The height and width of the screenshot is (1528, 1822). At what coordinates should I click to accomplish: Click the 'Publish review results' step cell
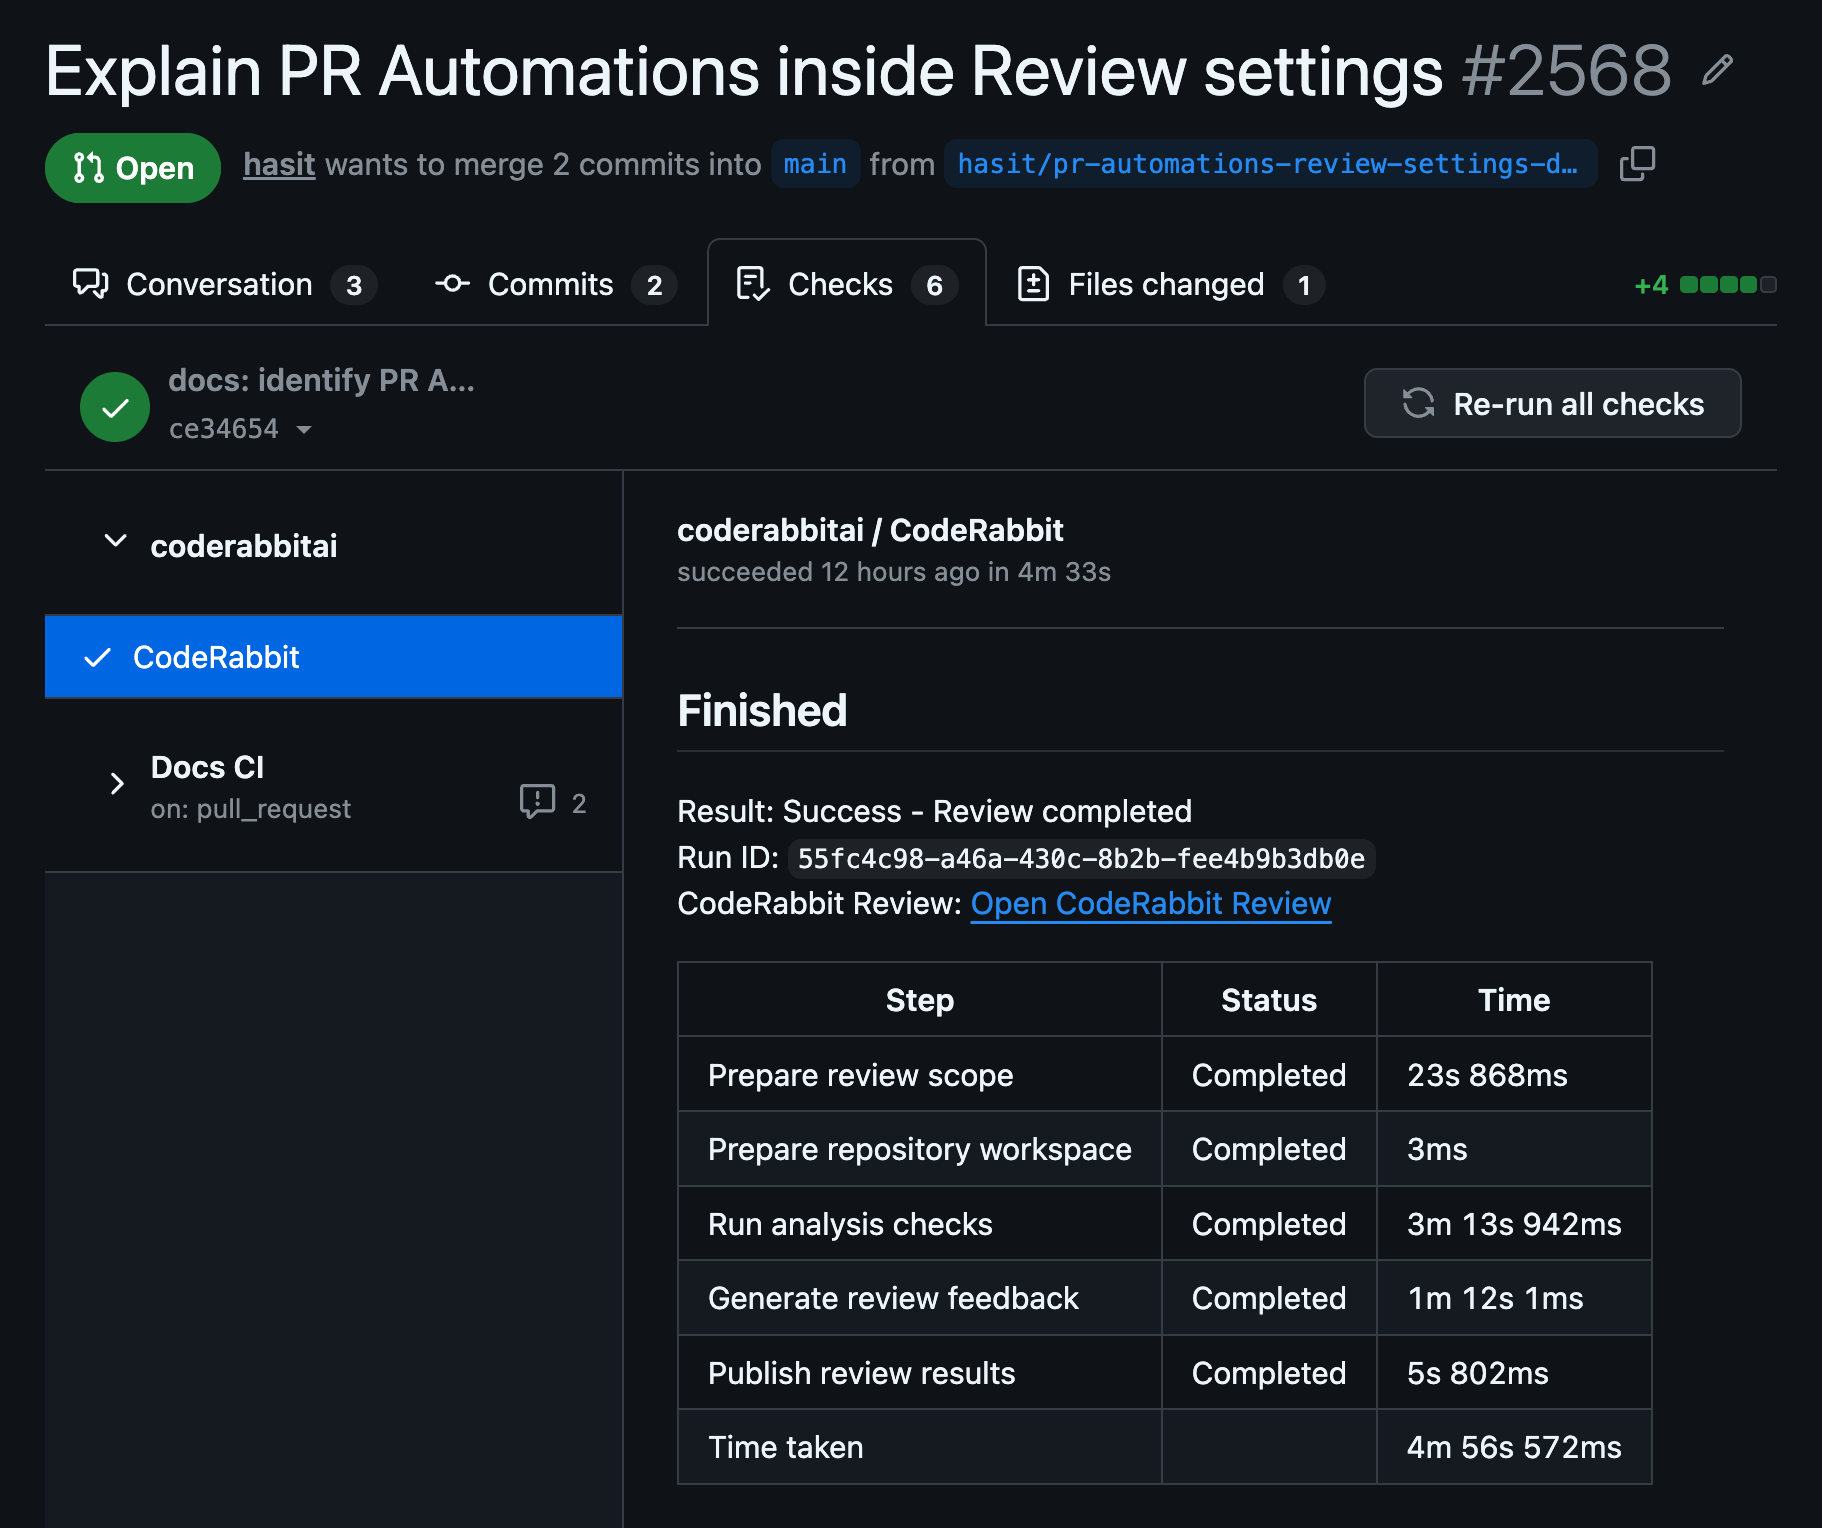[x=919, y=1373]
